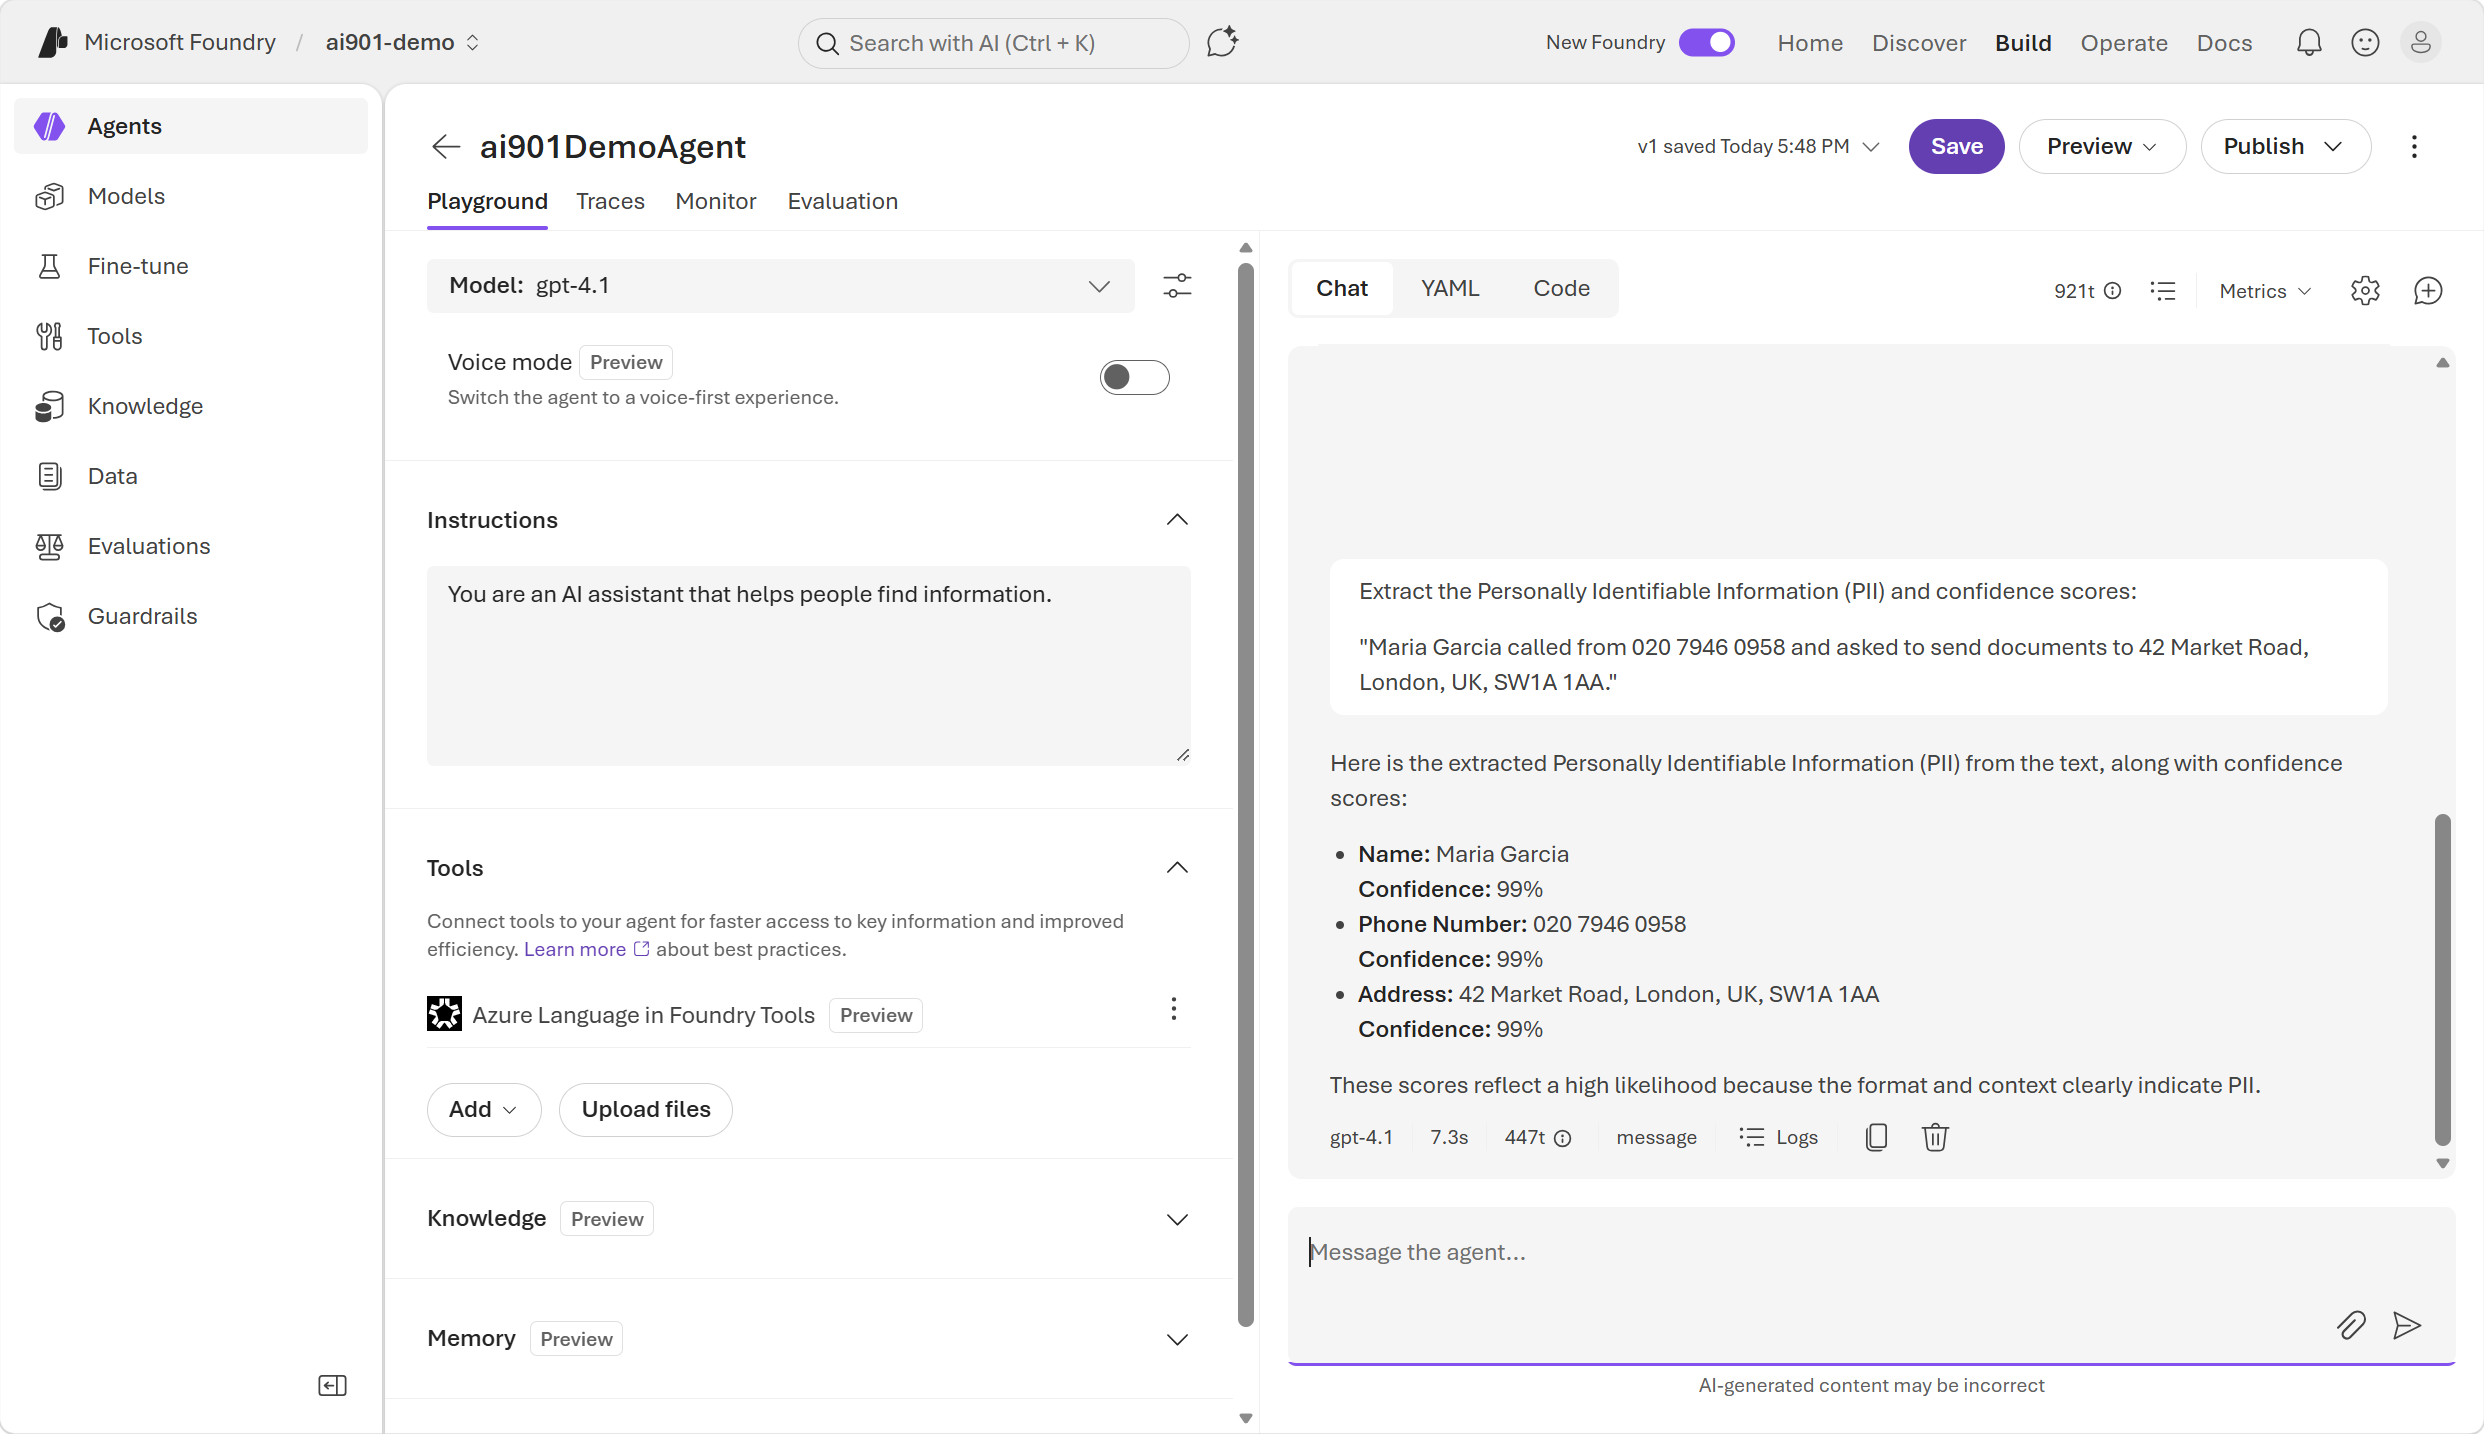Focus the Message the agent input
2484x1434 pixels.
point(1871,1285)
